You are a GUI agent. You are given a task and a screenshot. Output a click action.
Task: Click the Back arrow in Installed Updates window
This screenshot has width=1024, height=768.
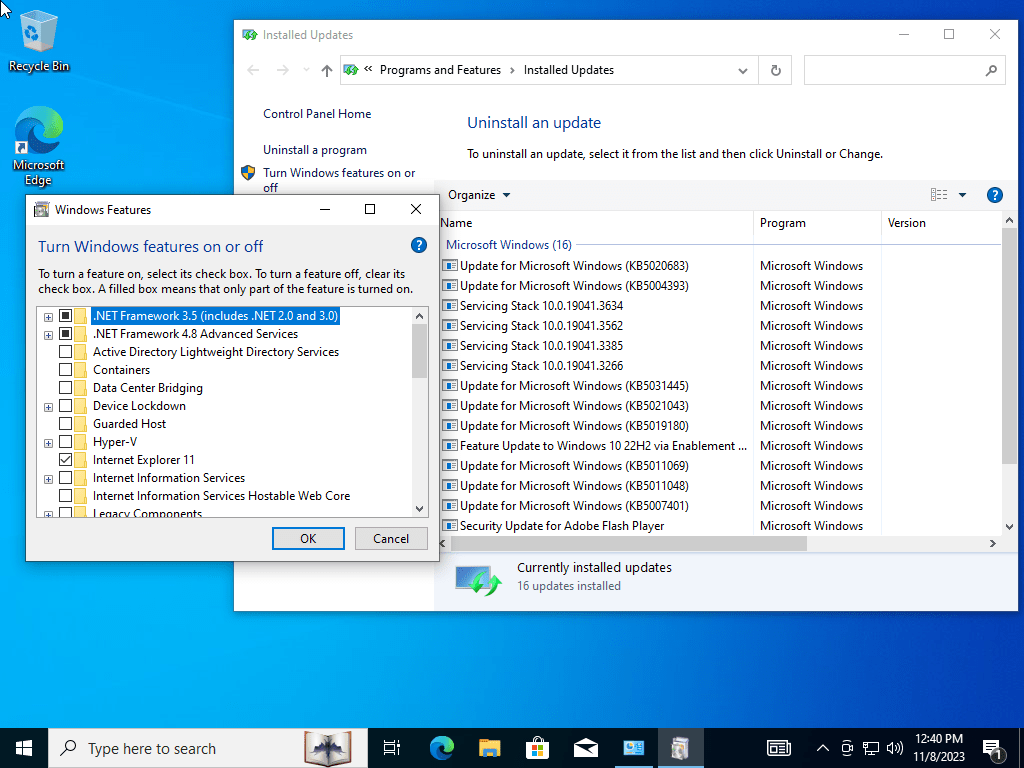click(x=253, y=70)
